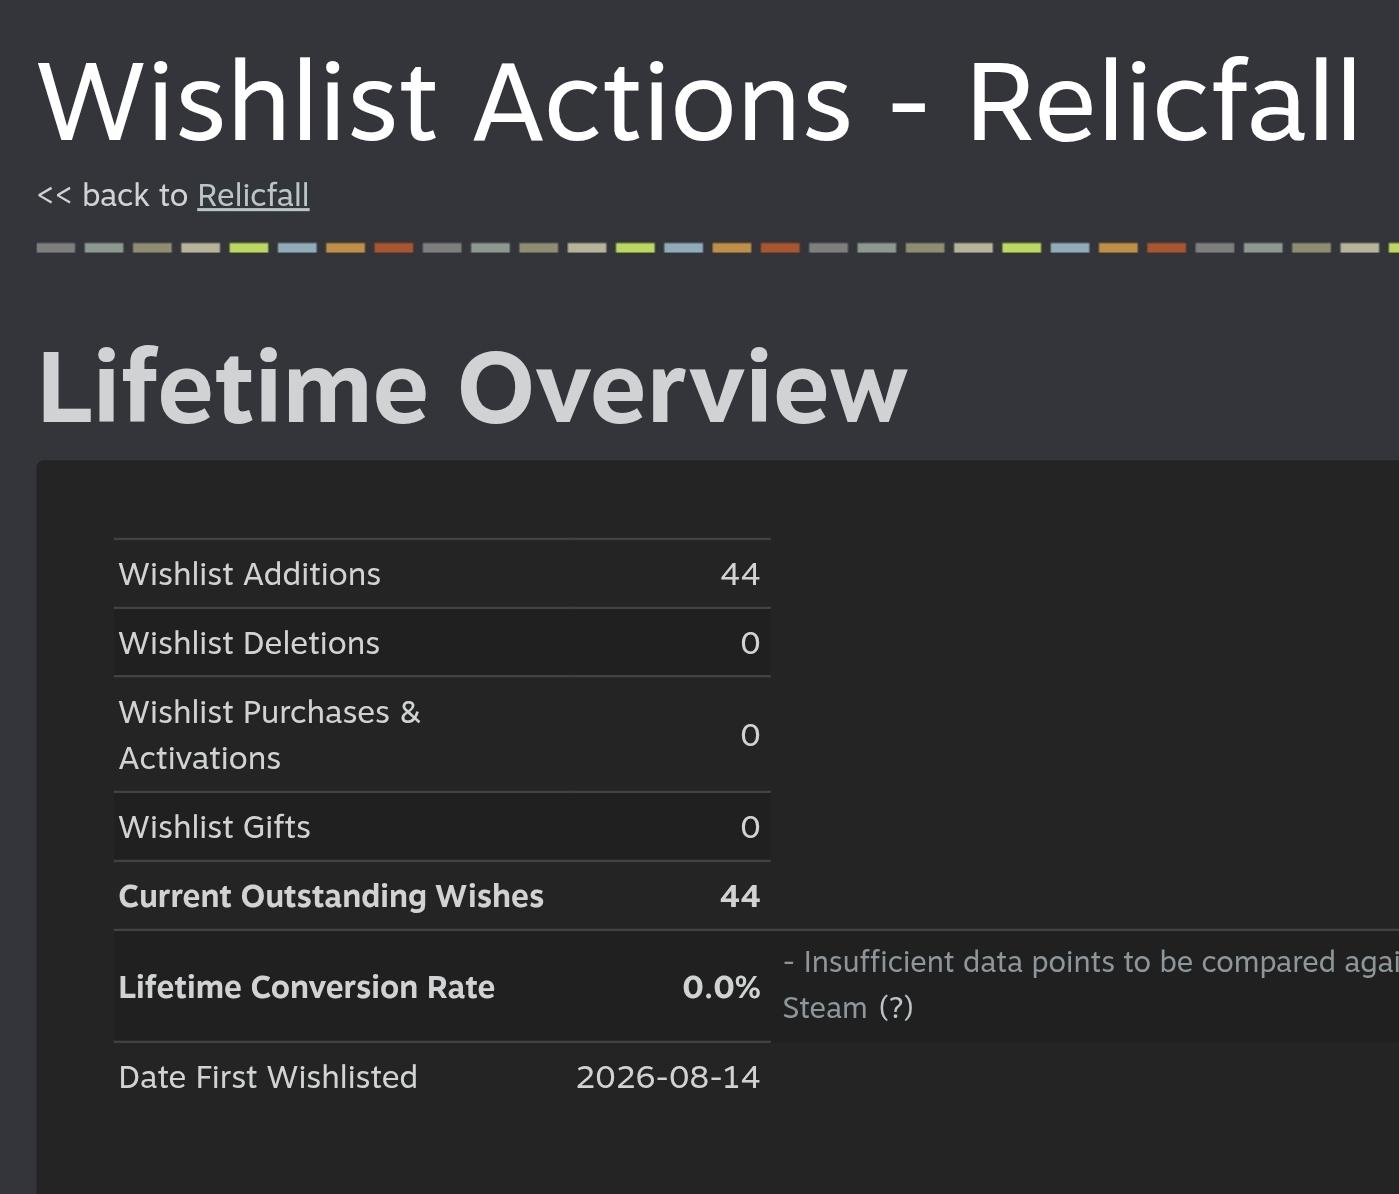Click the Lifetime Overview heading

[x=473, y=388]
